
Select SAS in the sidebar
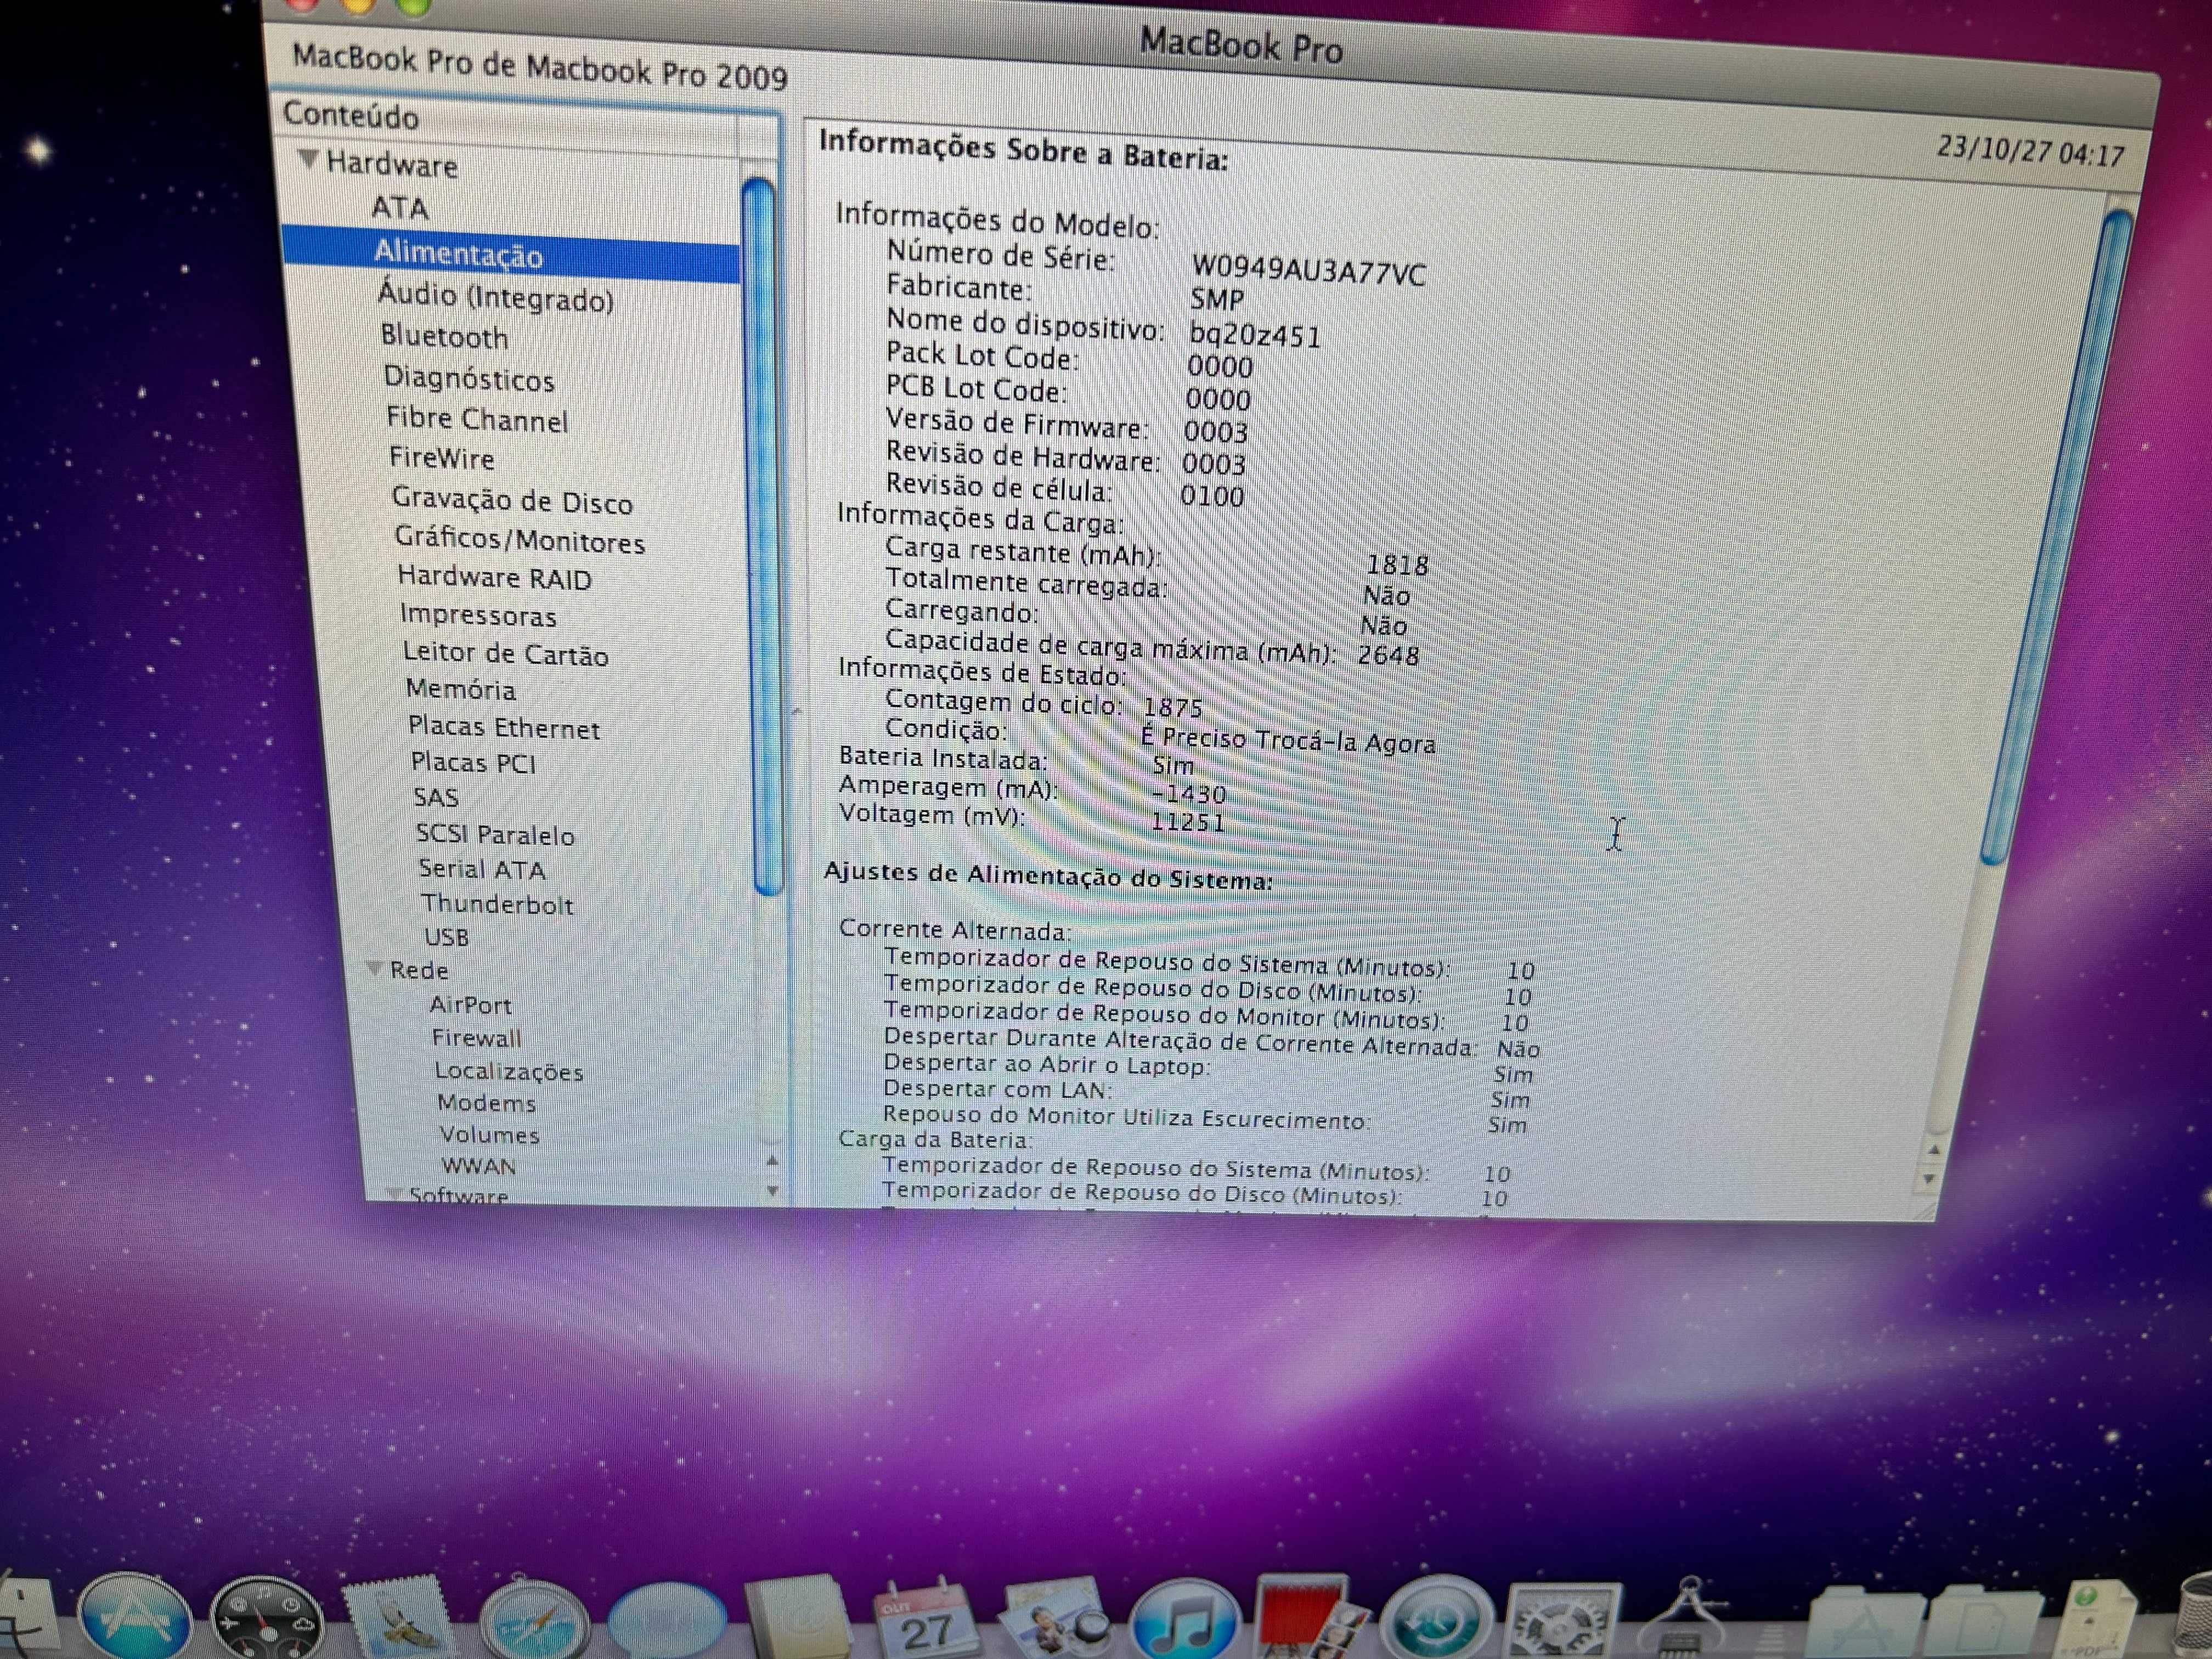click(x=436, y=797)
